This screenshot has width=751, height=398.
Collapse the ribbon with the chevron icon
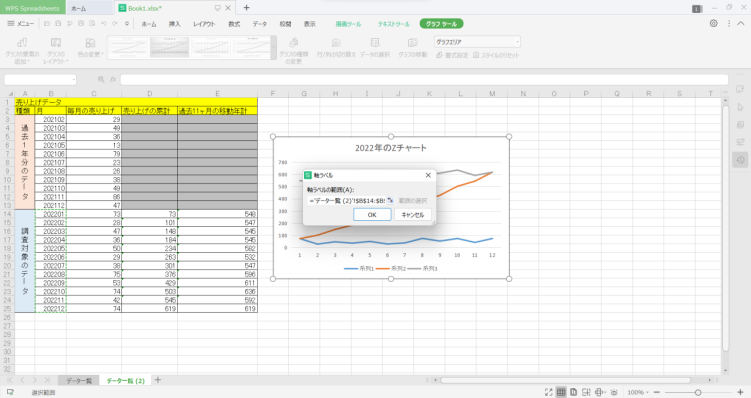pyautogui.click(x=740, y=23)
